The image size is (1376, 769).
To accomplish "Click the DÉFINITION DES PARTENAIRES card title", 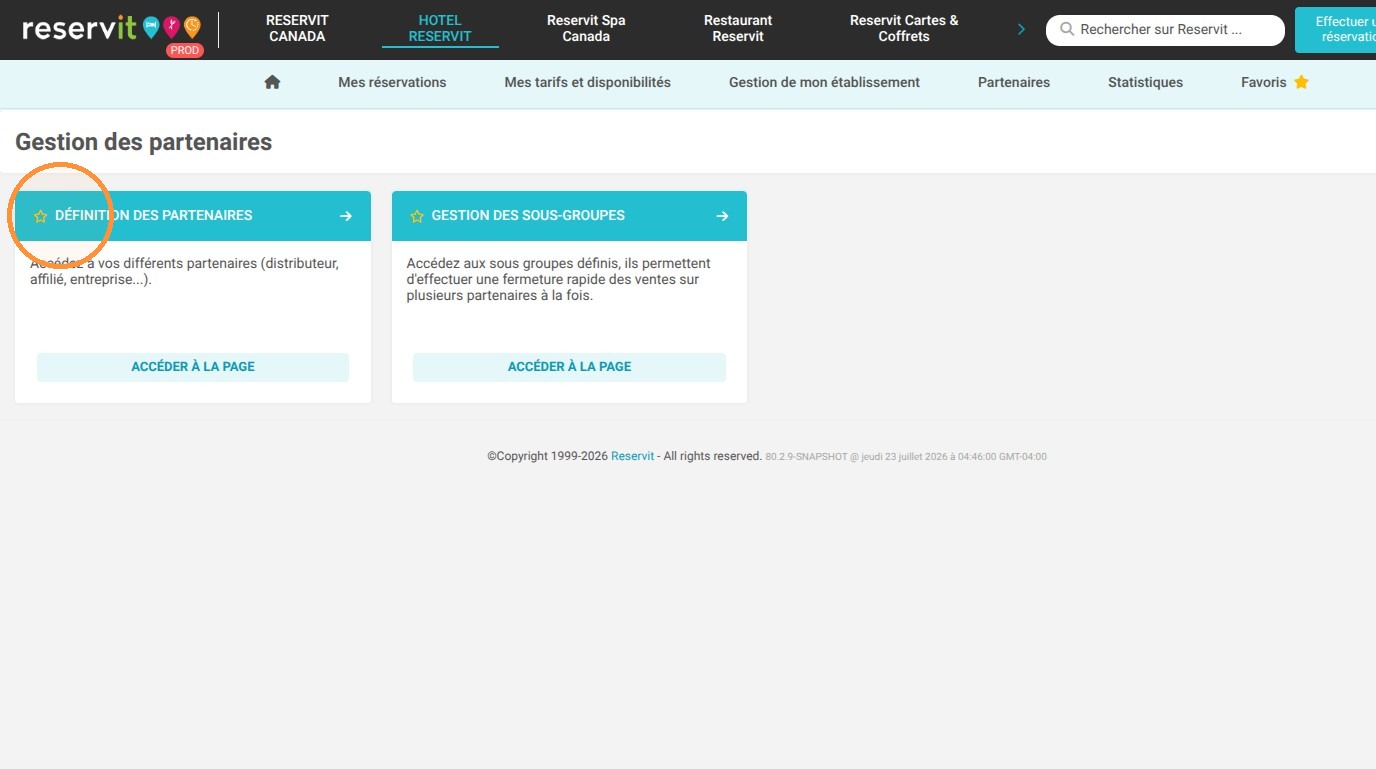I will click(154, 215).
